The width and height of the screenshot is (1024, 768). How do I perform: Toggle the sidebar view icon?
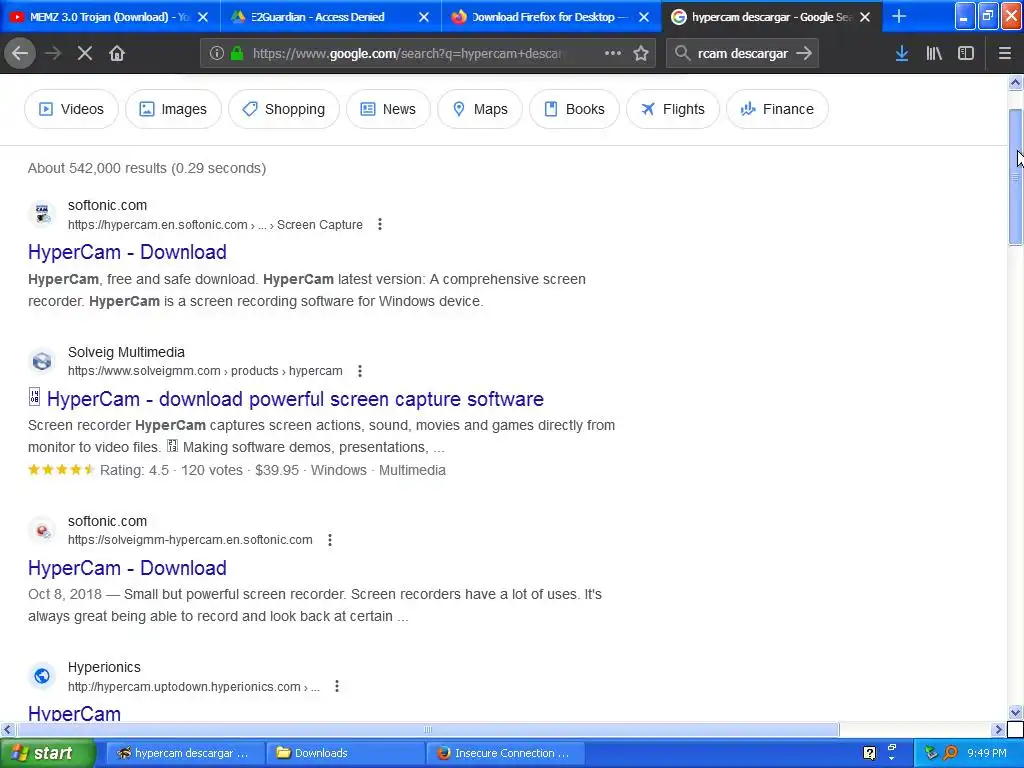coord(966,54)
